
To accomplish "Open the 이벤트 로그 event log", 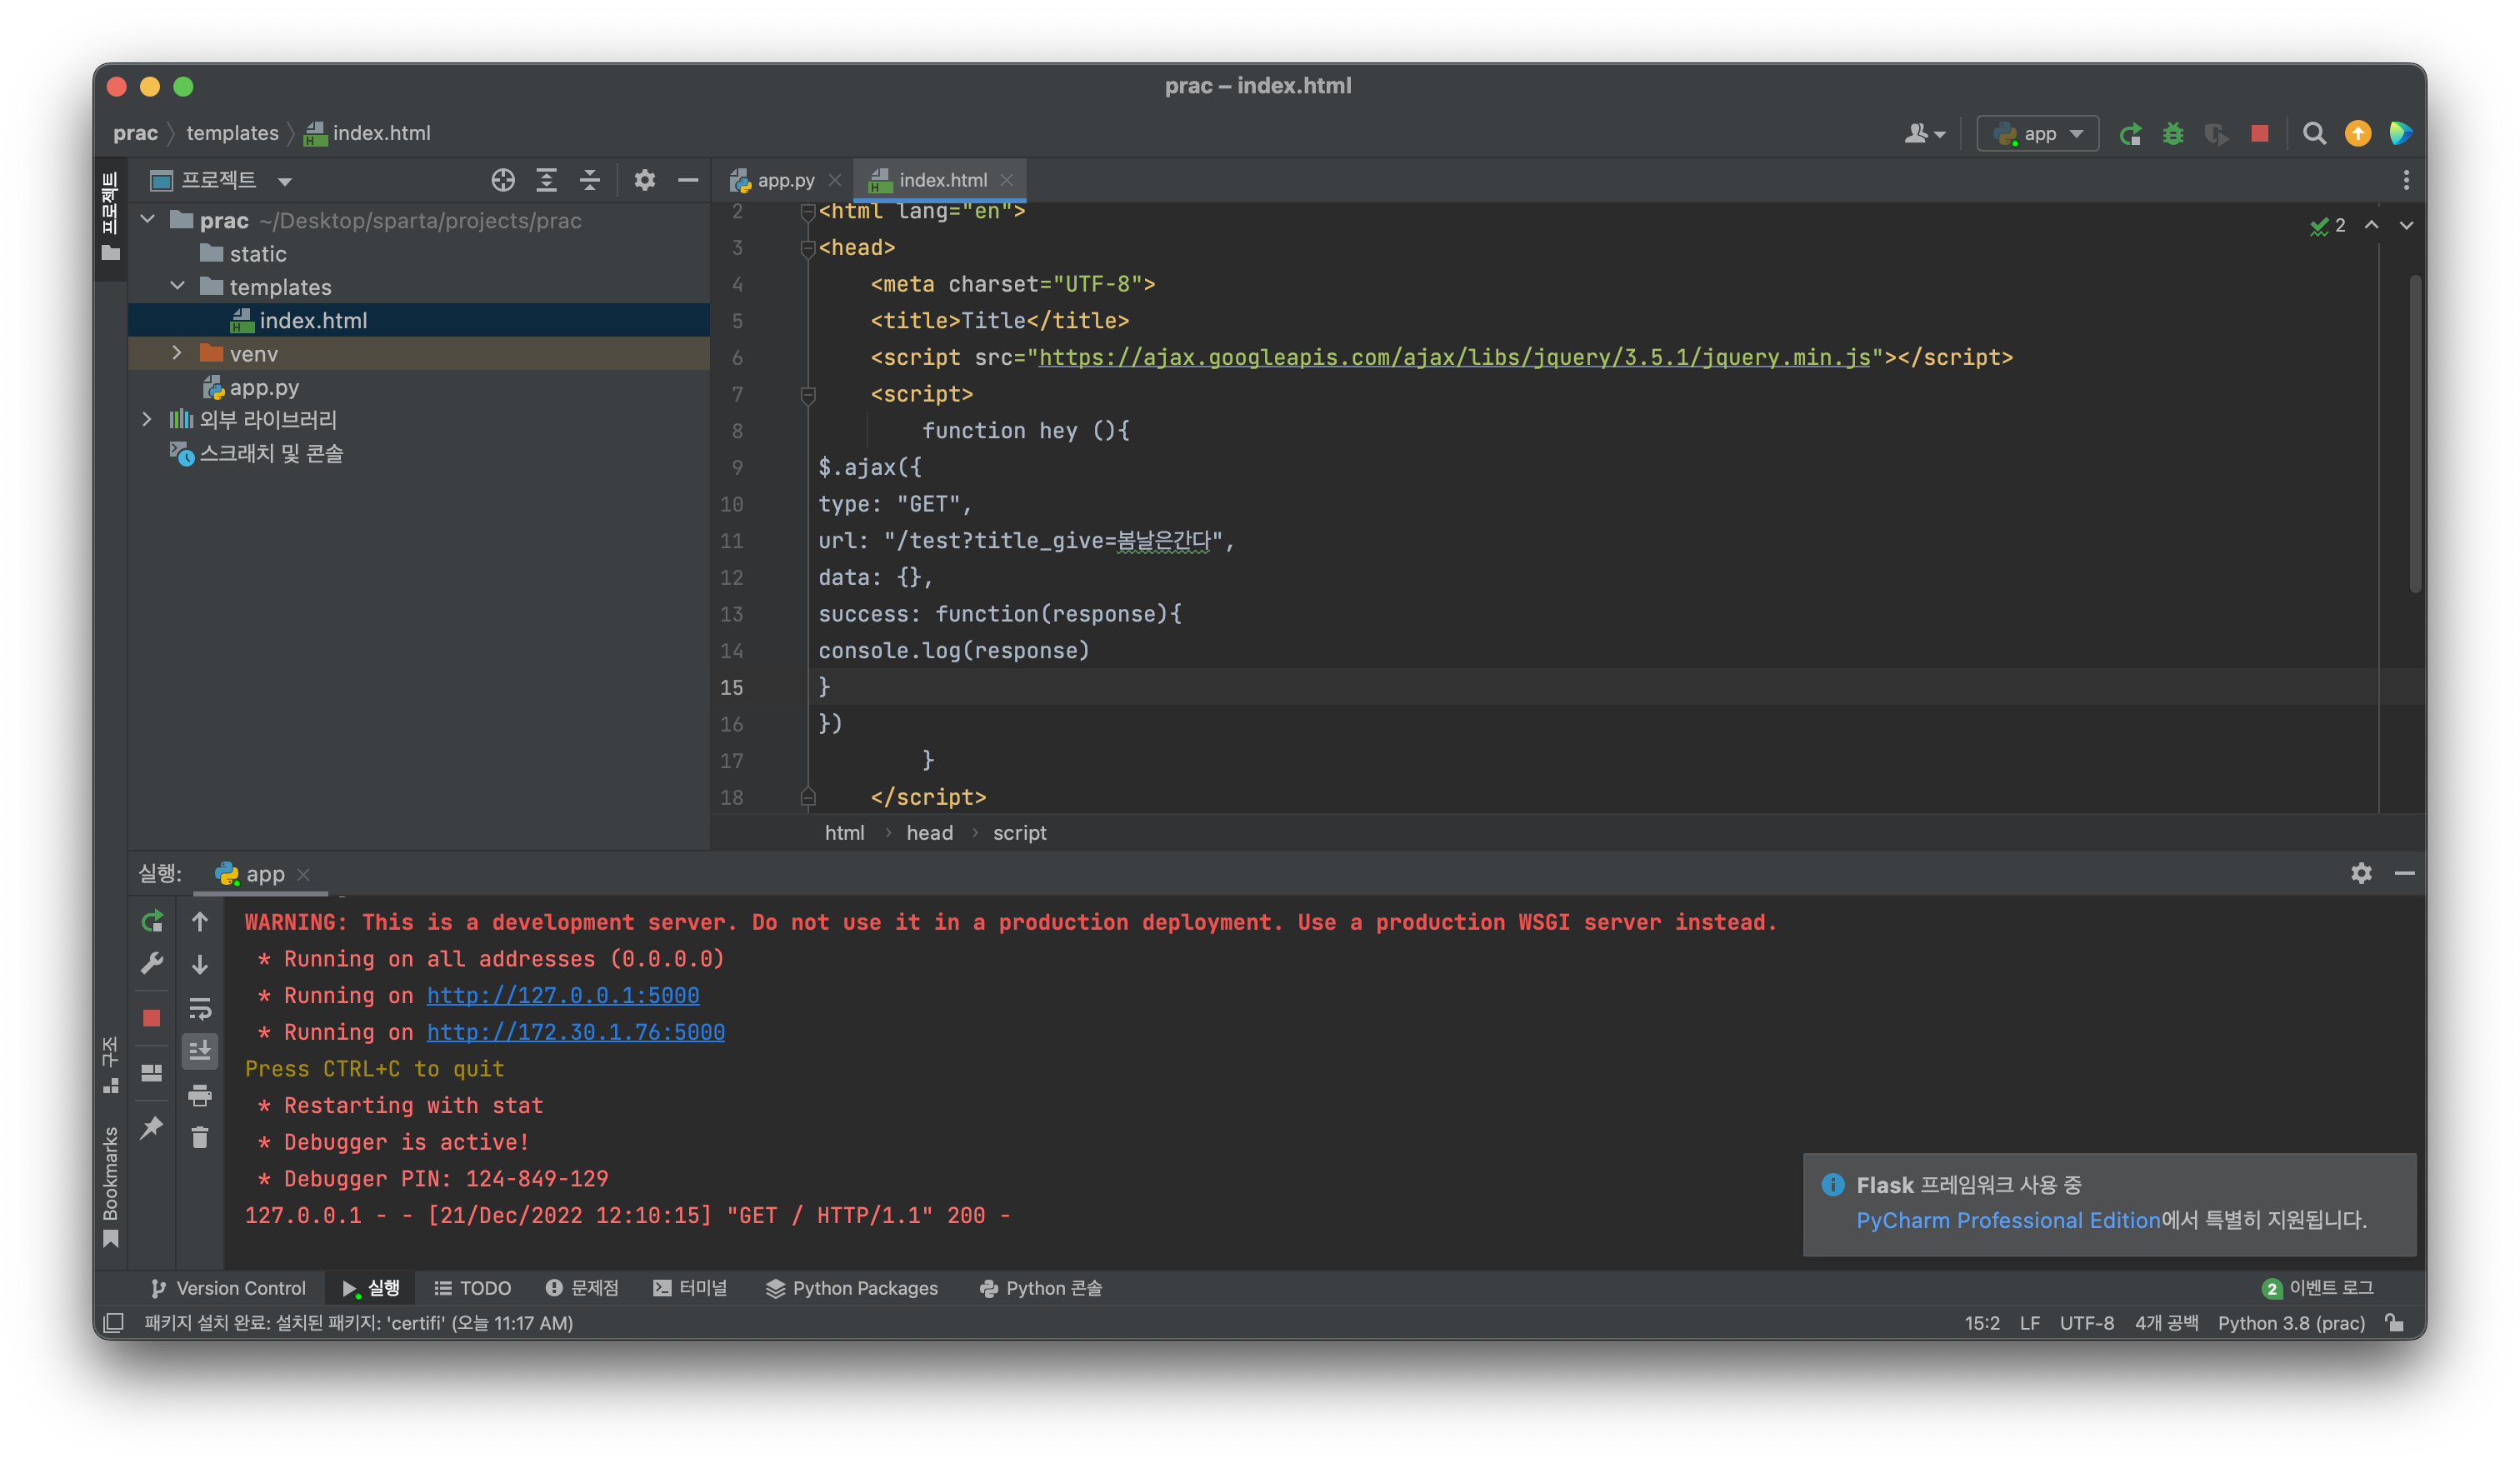I will pyautogui.click(x=2318, y=1288).
